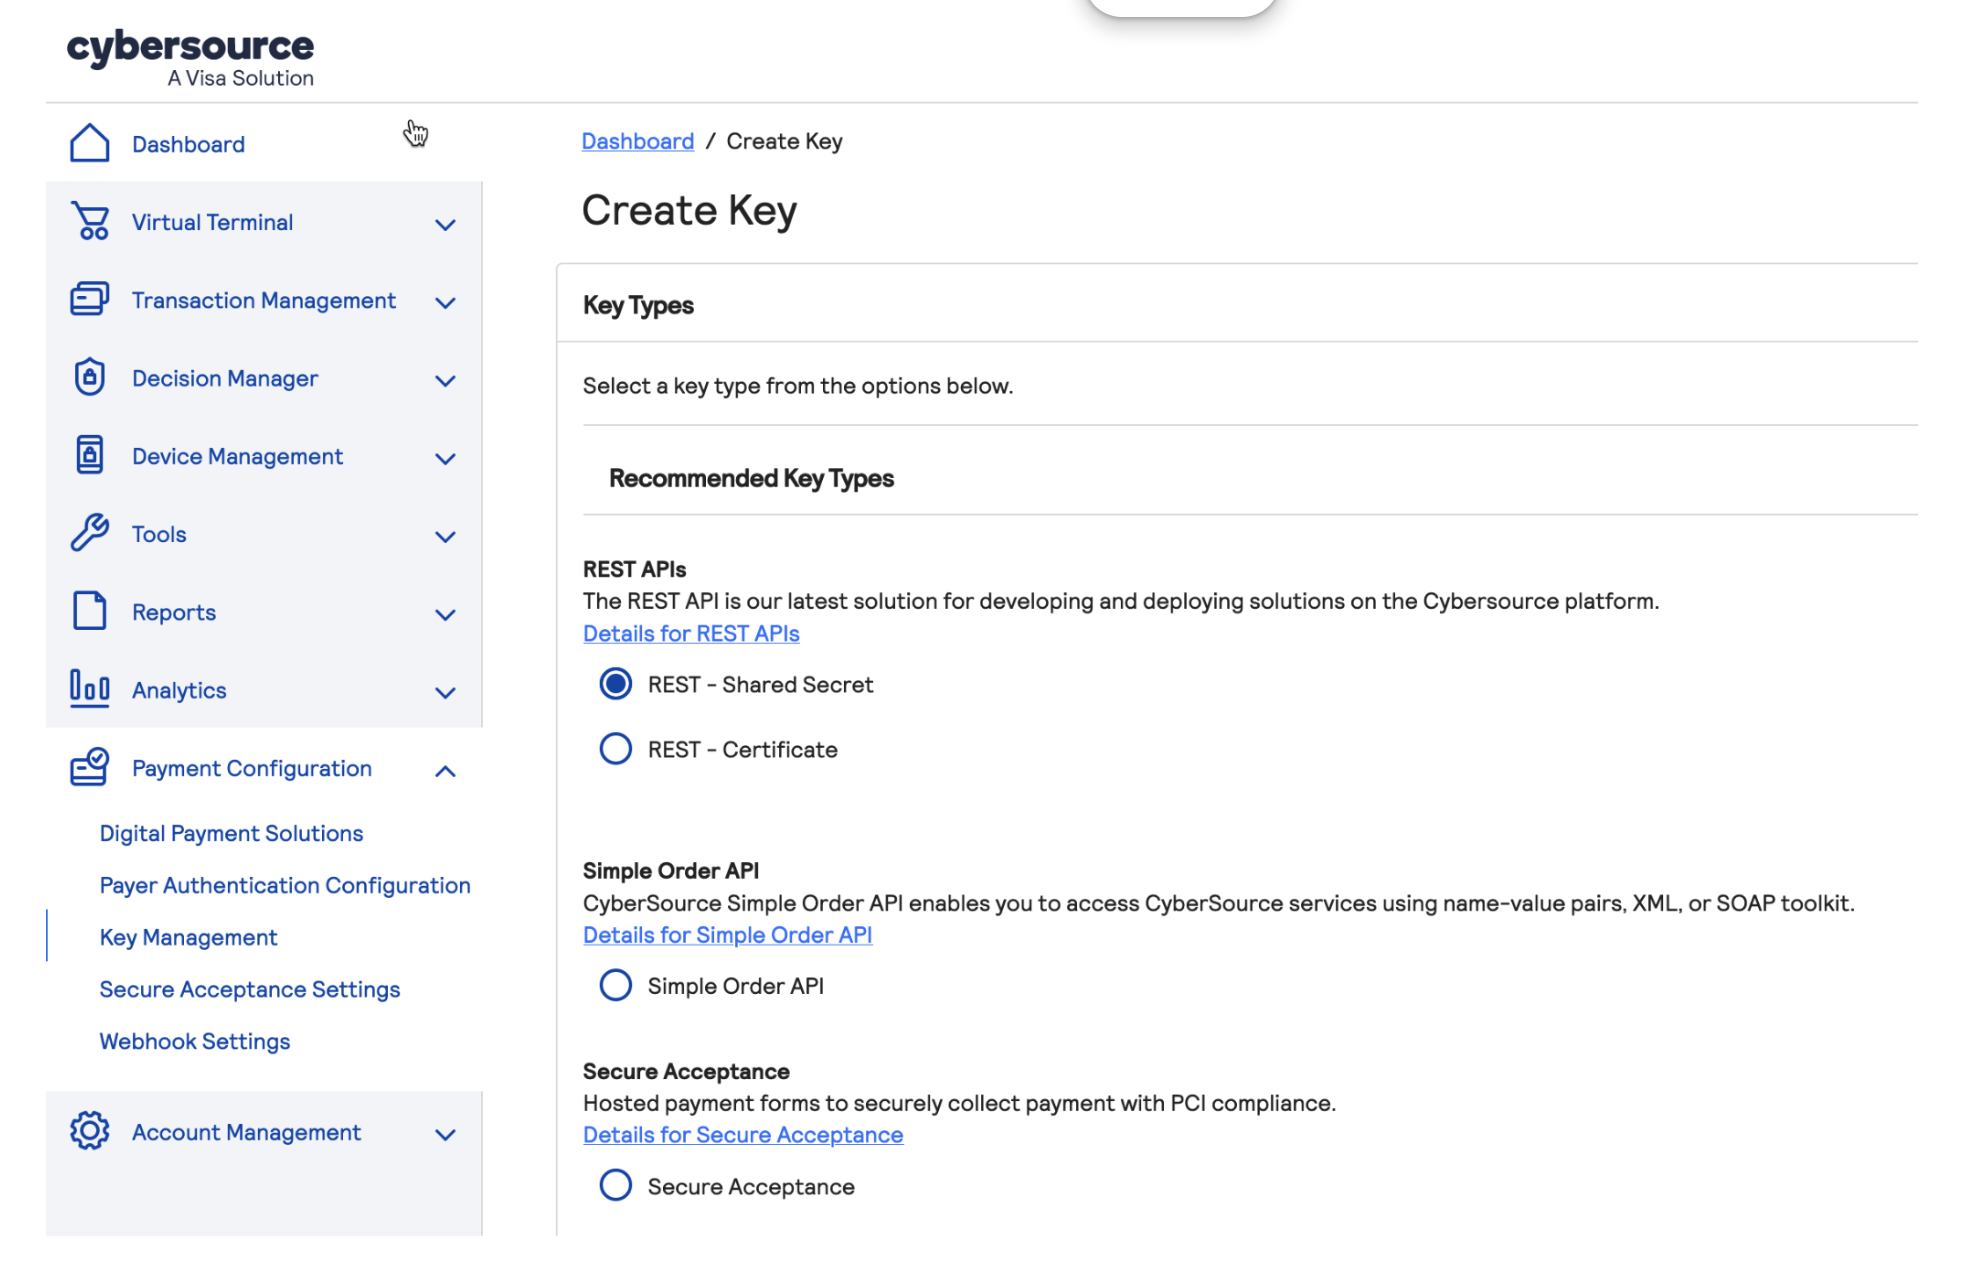Select the REST - Certificate radio button
This screenshot has height=1286, width=1978.
[615, 749]
